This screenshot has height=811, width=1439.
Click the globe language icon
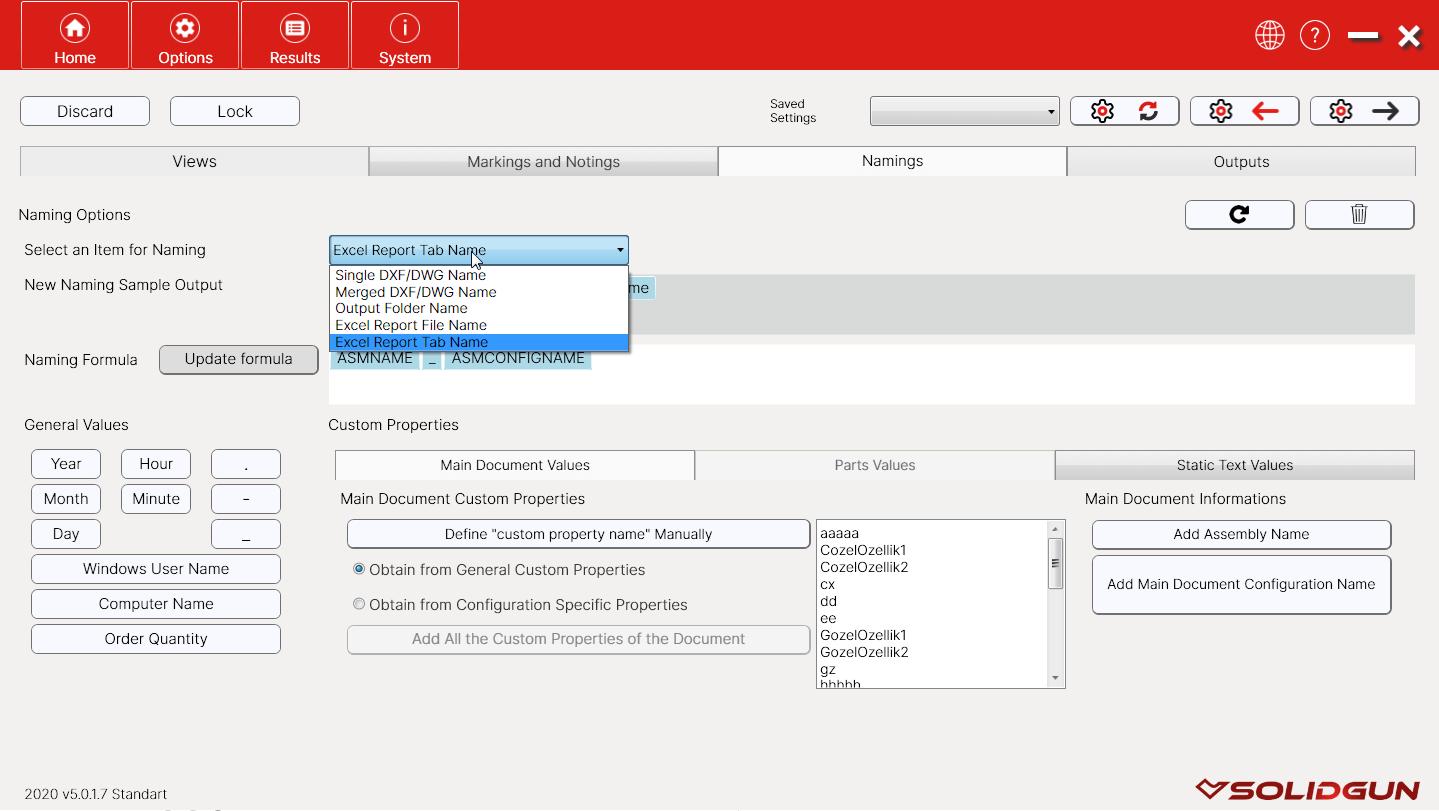[1269, 36]
